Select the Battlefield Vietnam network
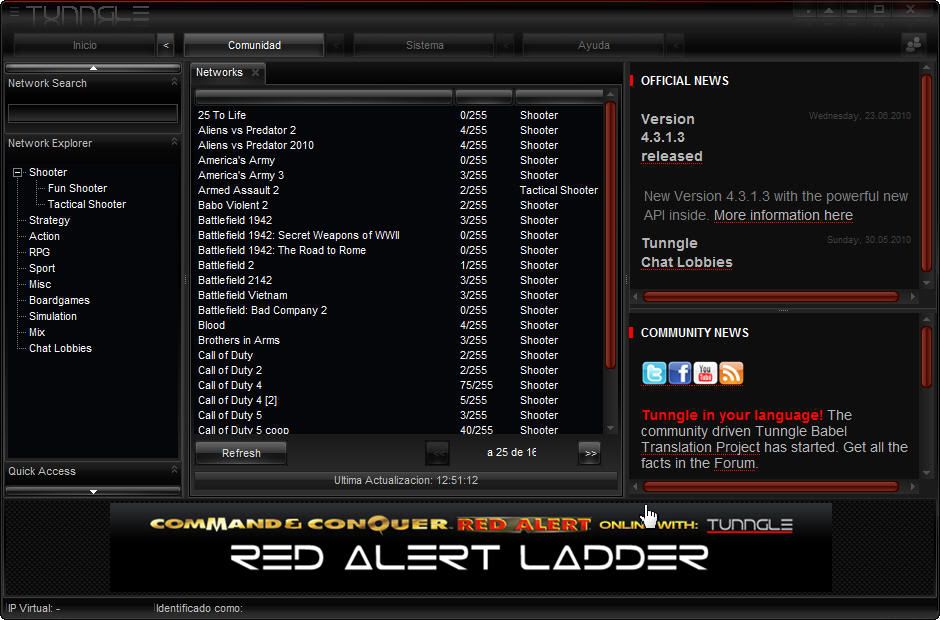Screen dimensions: 940x620 coord(399,295)
